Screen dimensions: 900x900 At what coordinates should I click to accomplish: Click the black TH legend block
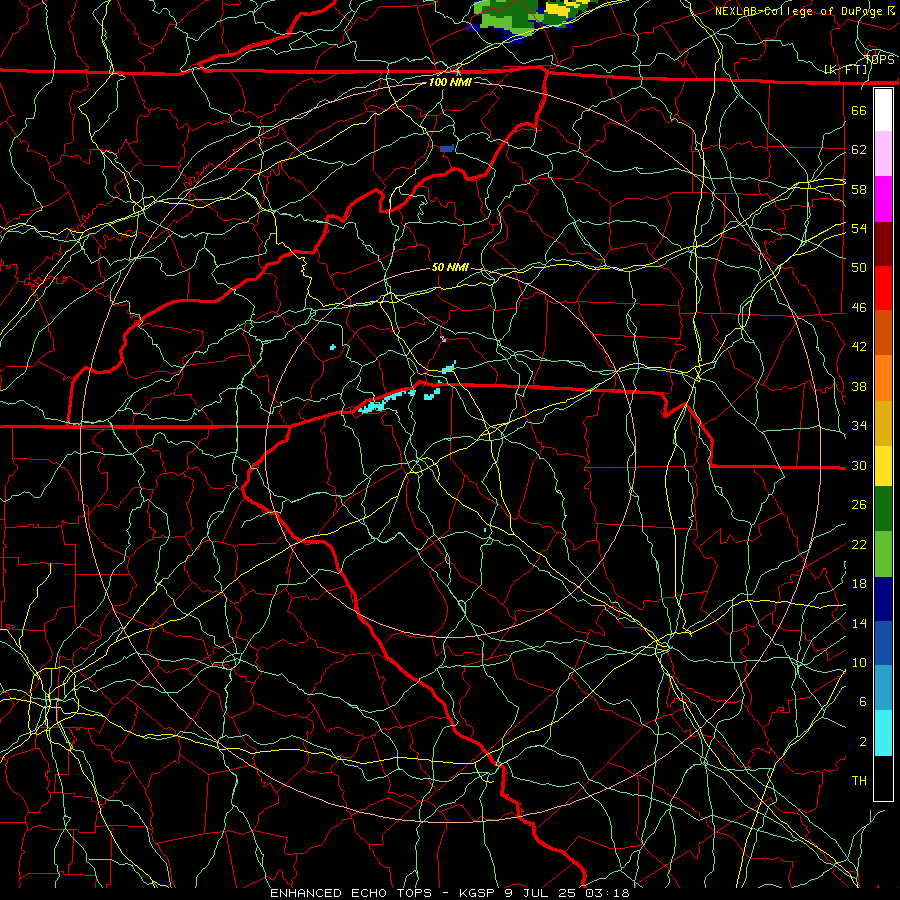point(883,778)
